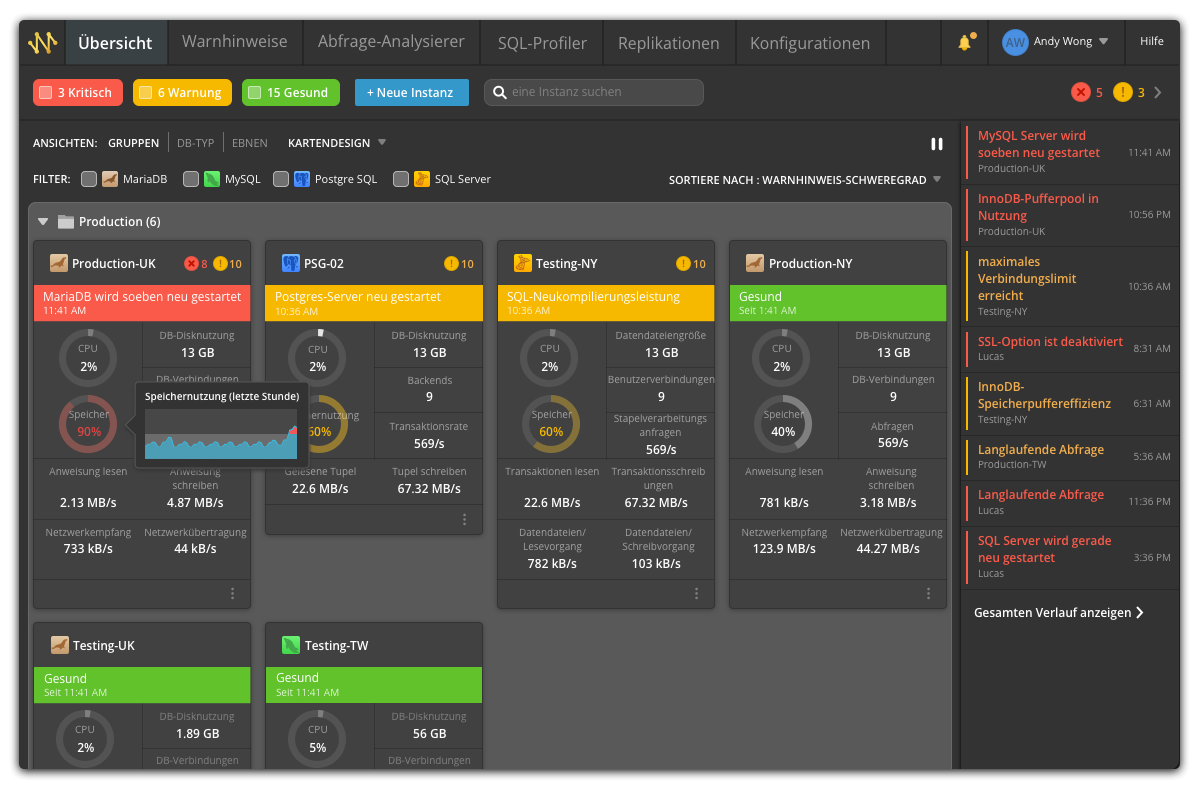
Task: Expand the alerts counter chevron
Action: [1158, 93]
